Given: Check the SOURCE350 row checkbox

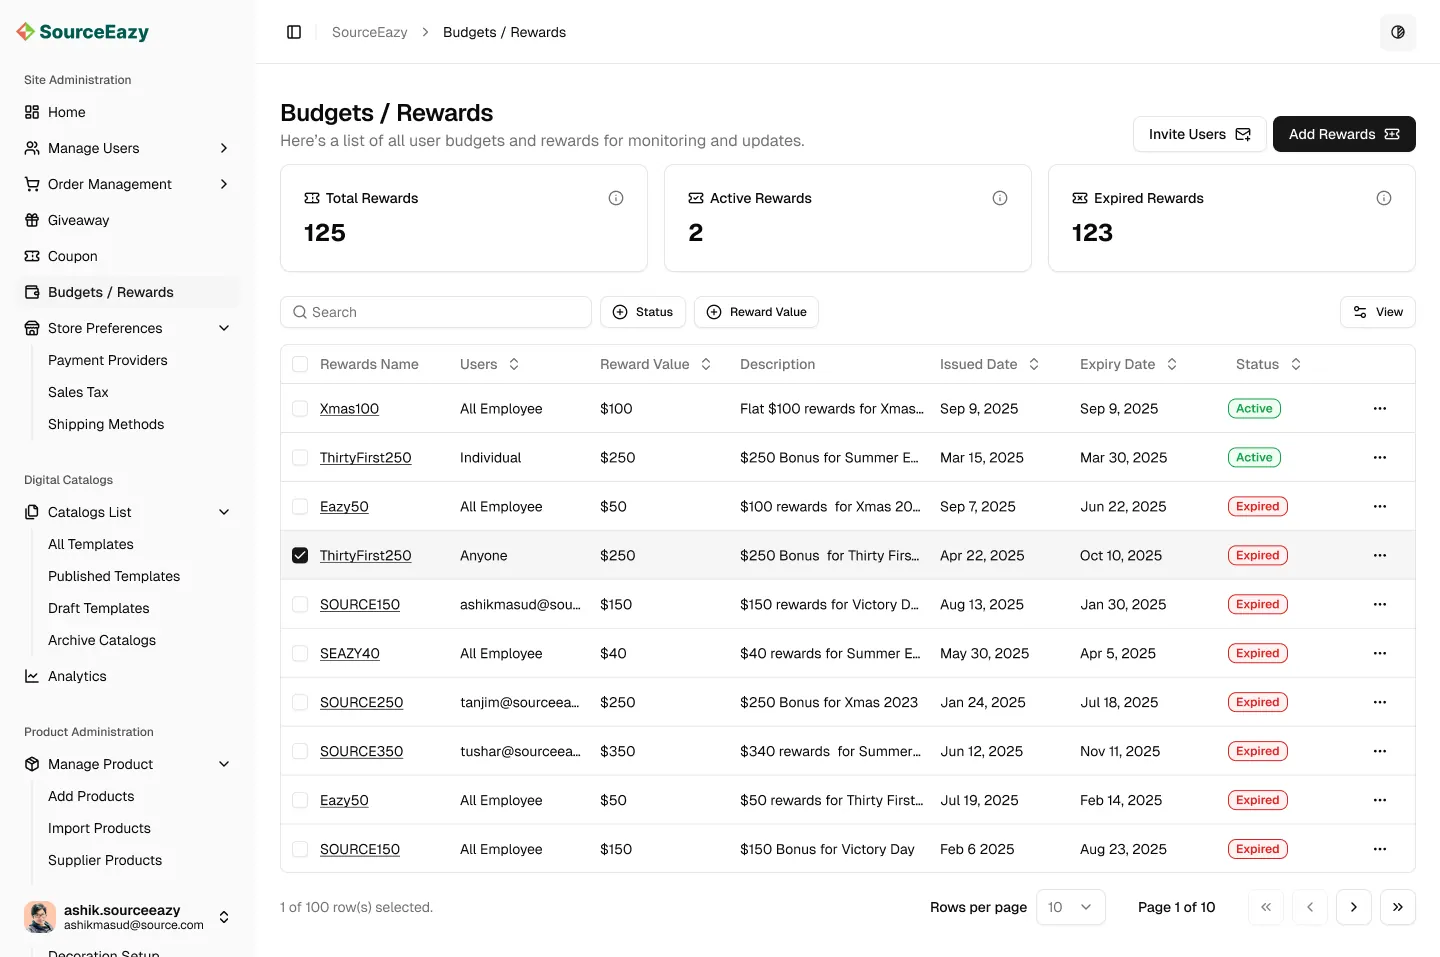Looking at the screenshot, I should tap(300, 751).
